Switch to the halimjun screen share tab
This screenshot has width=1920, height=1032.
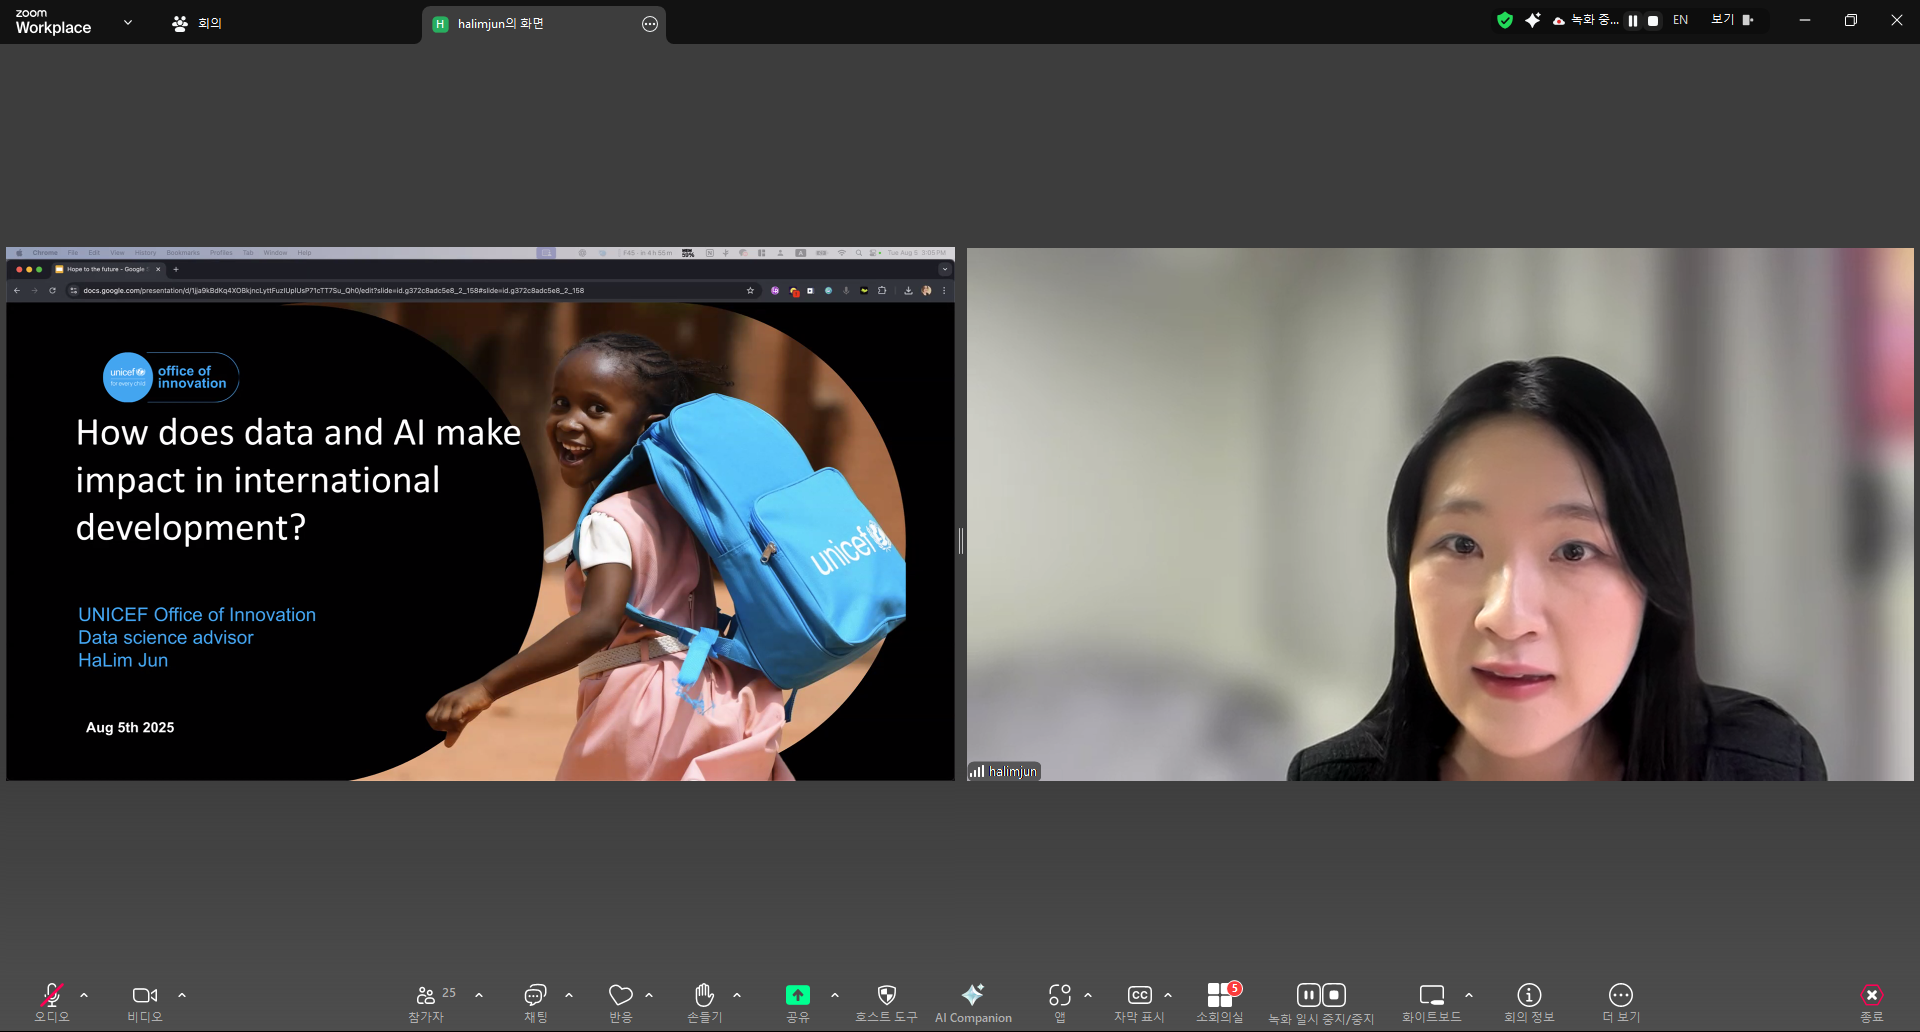pos(500,24)
